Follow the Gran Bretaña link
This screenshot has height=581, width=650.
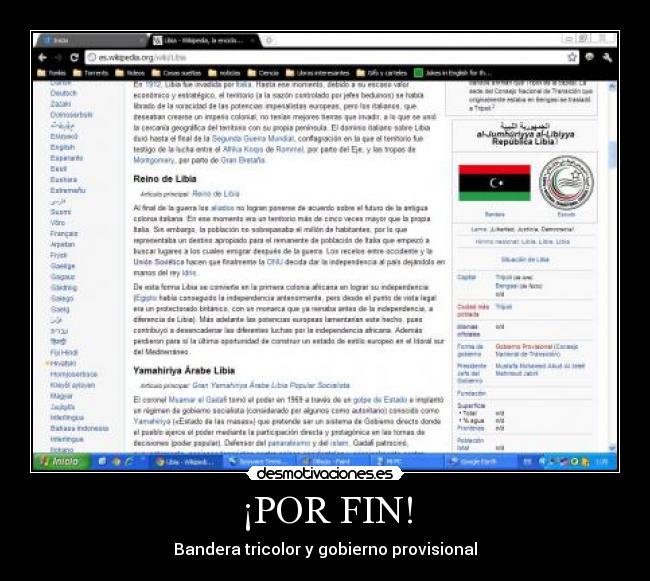pyautogui.click(x=243, y=160)
